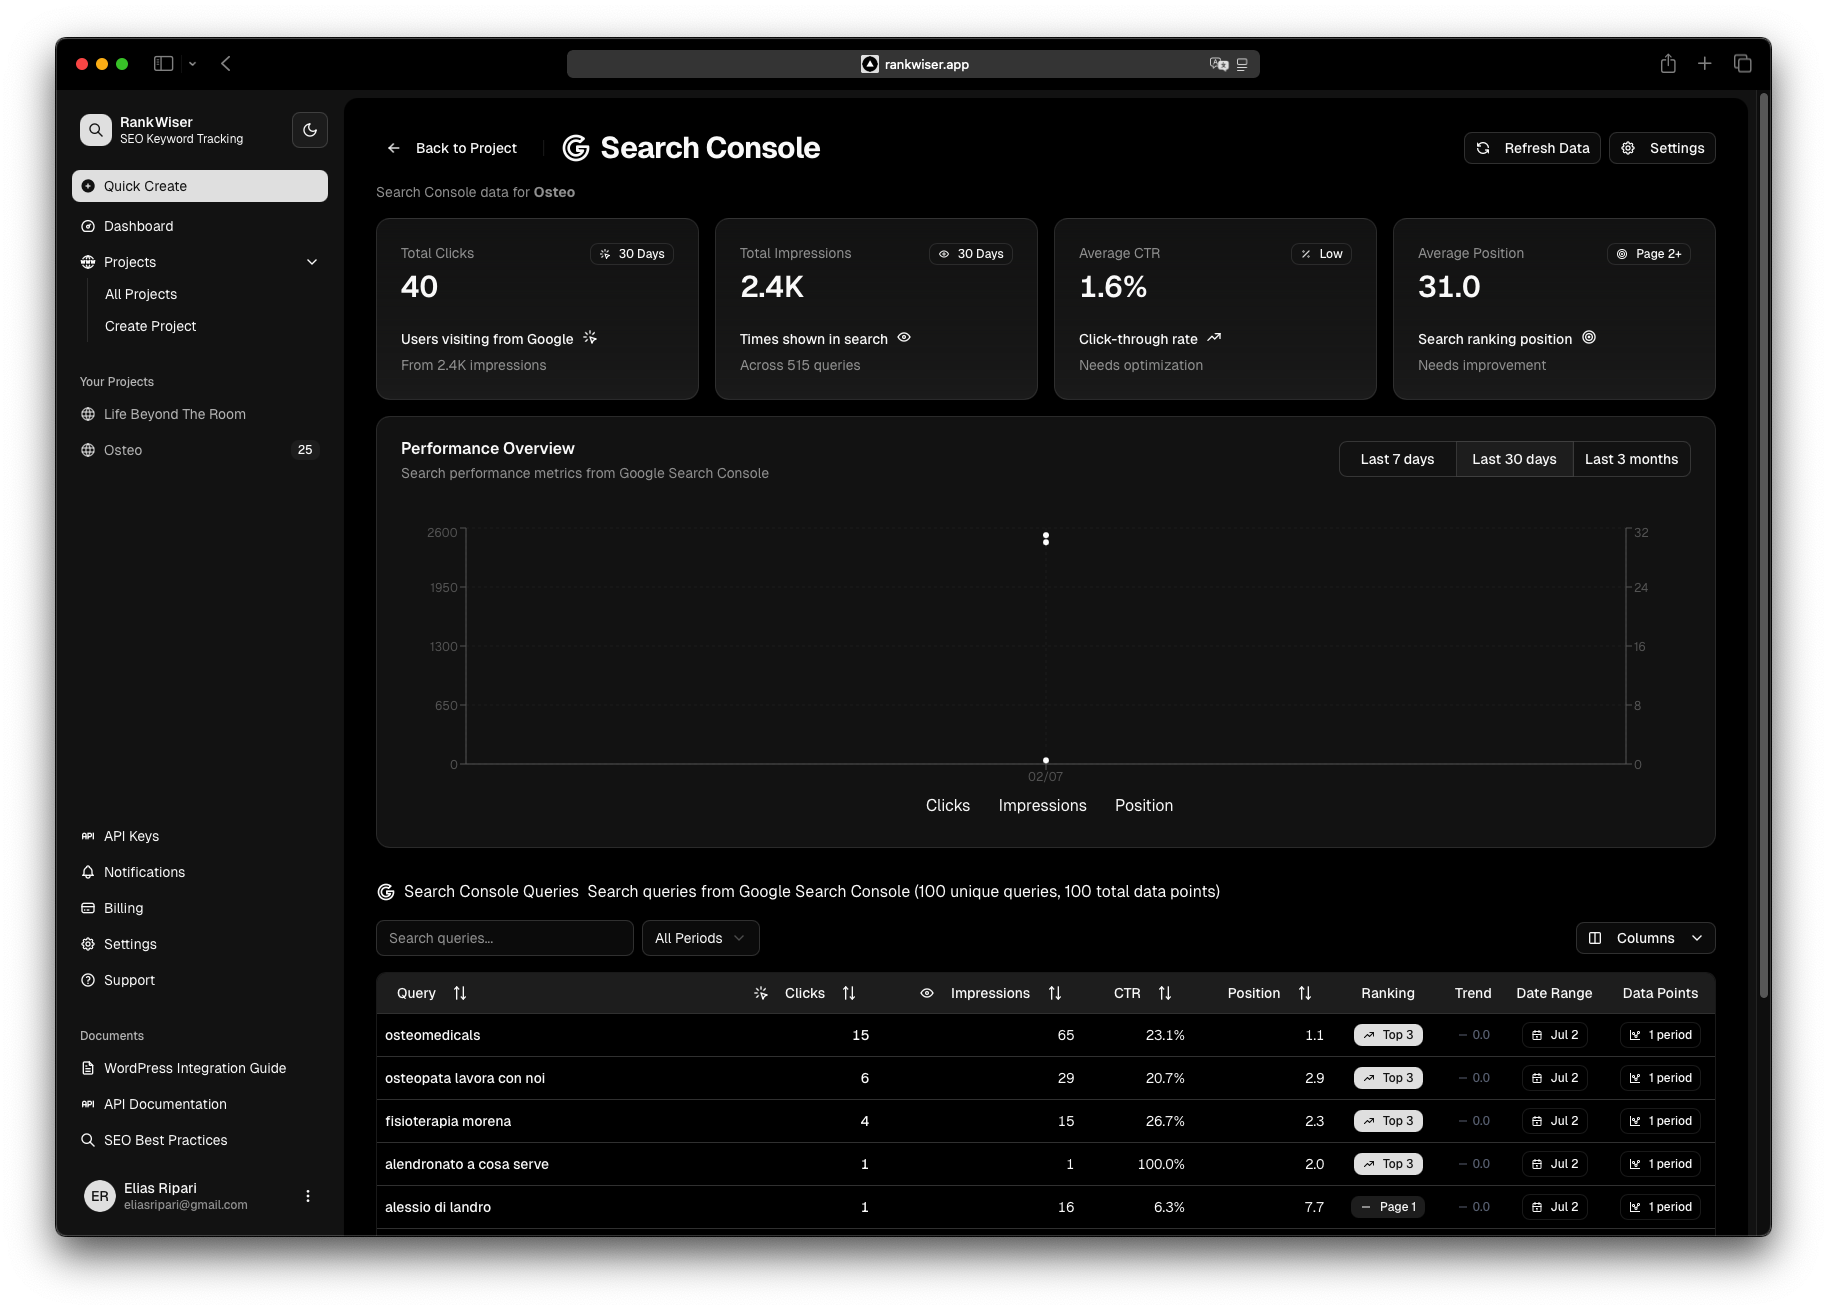Open Billing card icon
1827x1310 pixels.
coord(88,908)
